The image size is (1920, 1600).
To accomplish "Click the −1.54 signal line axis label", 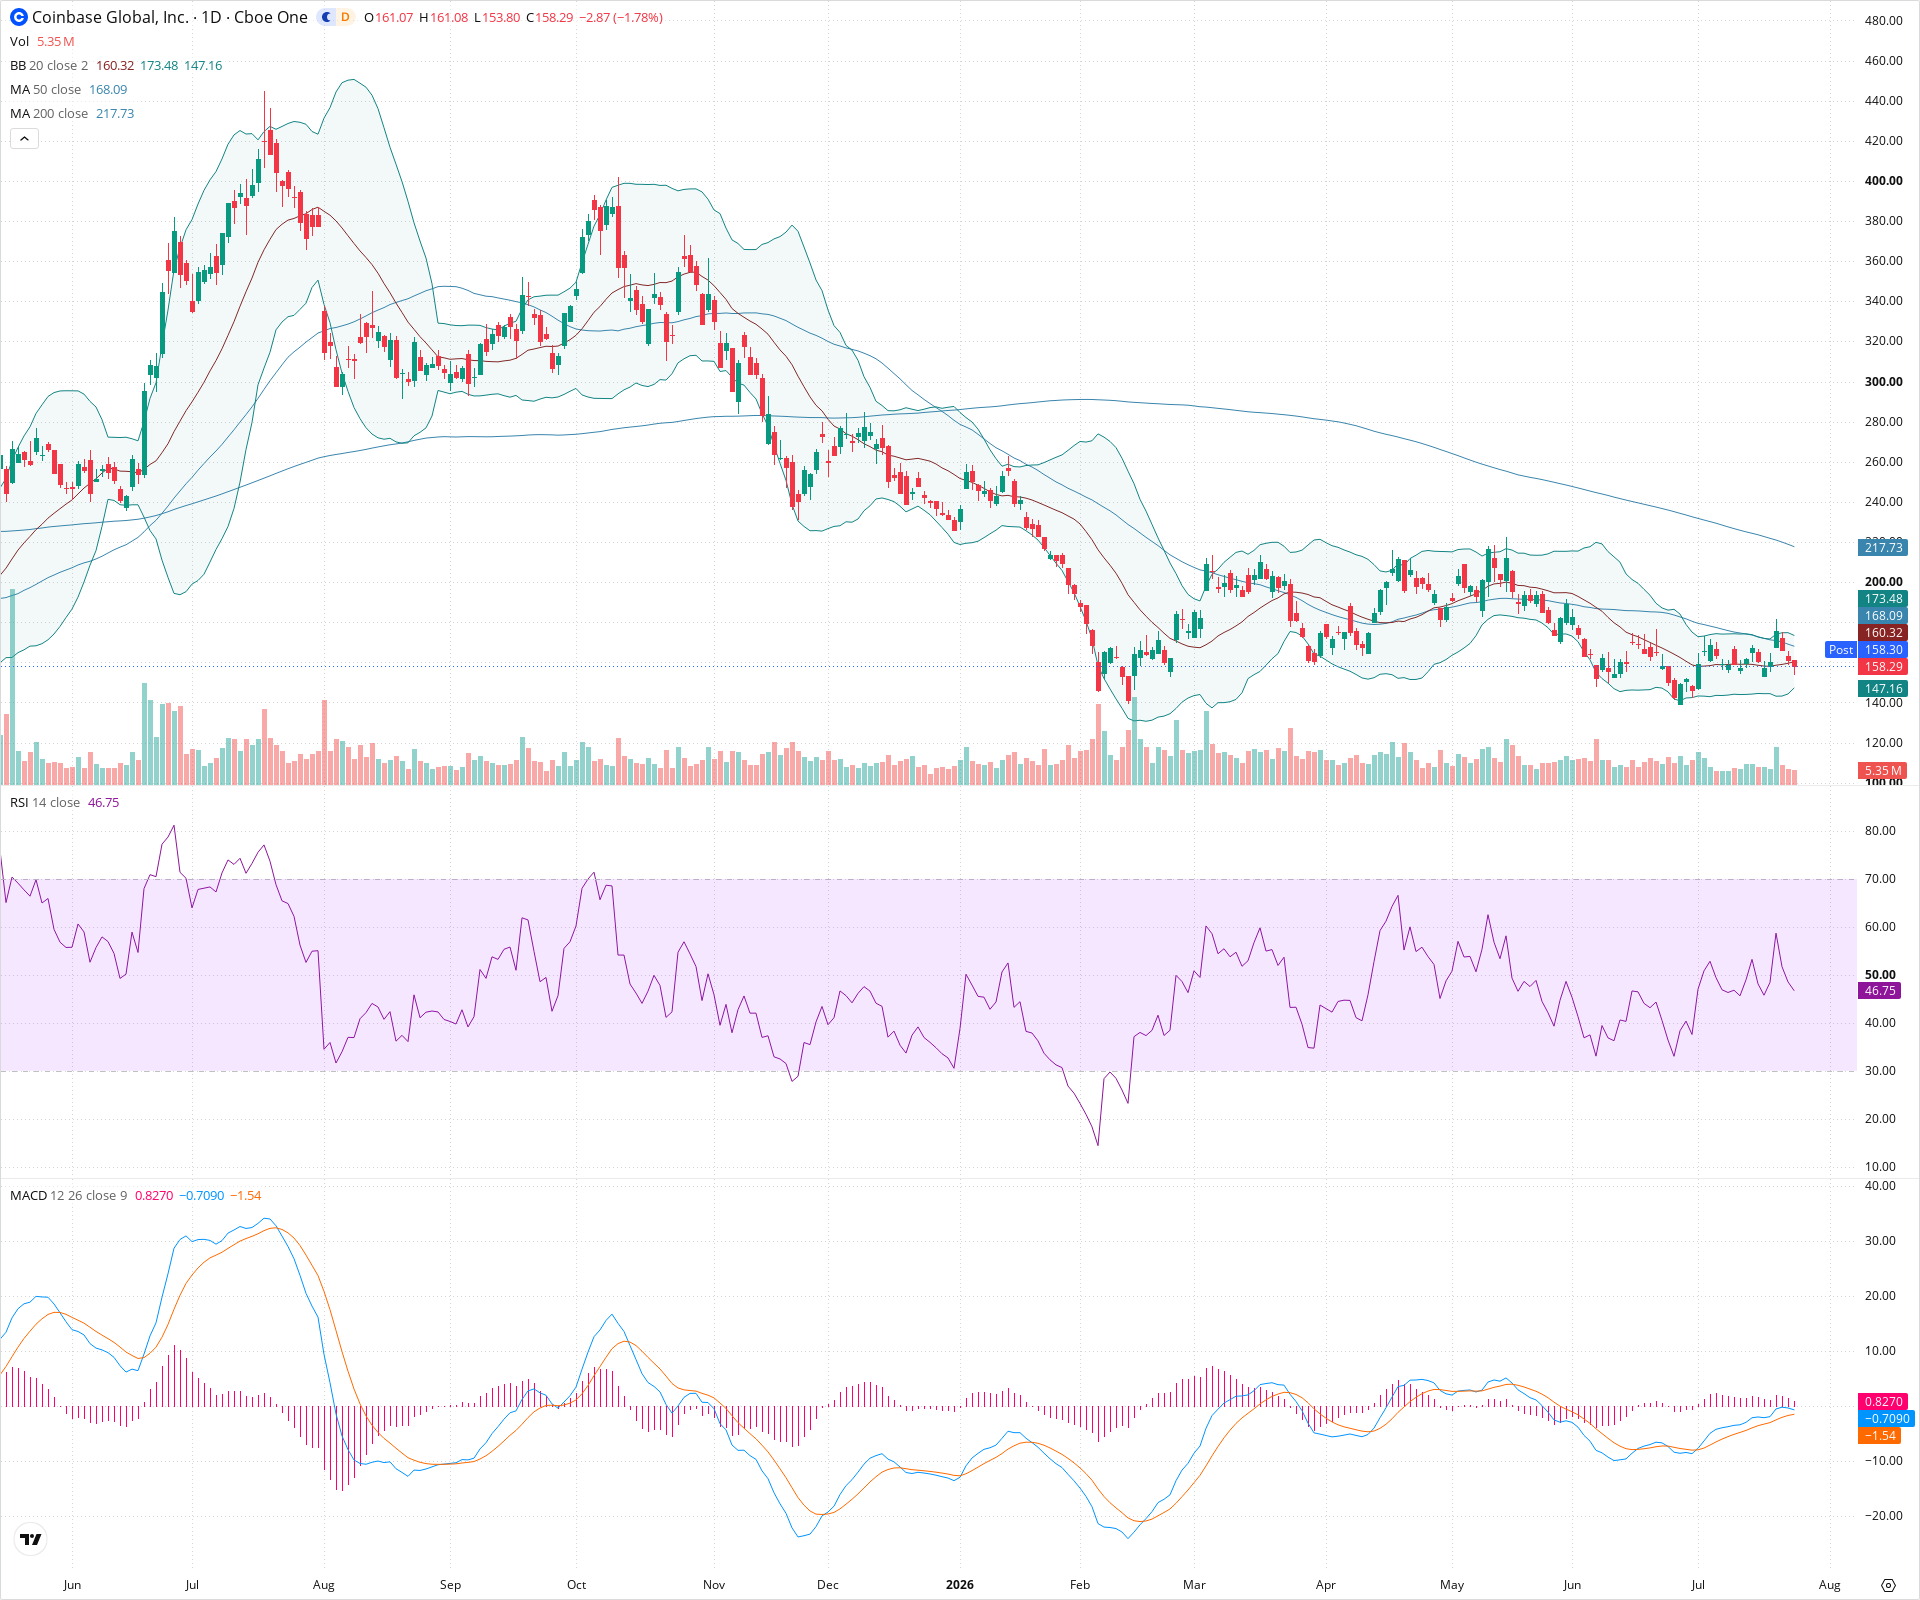I will [x=1880, y=1436].
